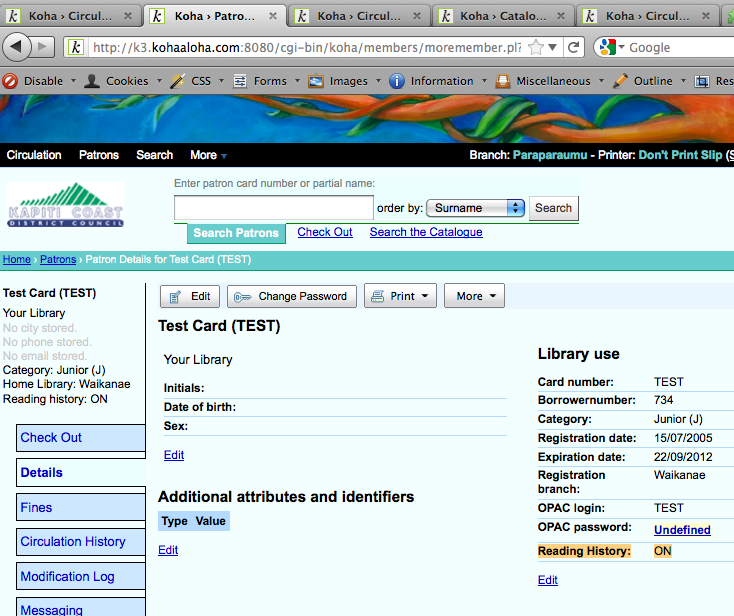This screenshot has width=734, height=616.
Task: Click the browser back arrow button
Action: coord(17,47)
